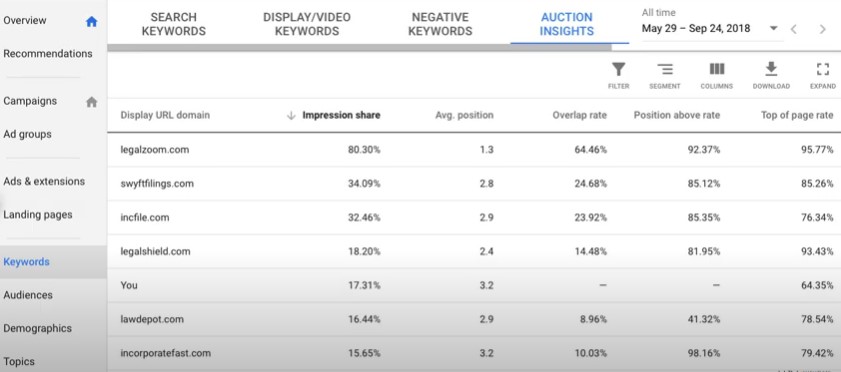The height and width of the screenshot is (372, 841).
Task: Click the Segment icon
Action: (665, 76)
